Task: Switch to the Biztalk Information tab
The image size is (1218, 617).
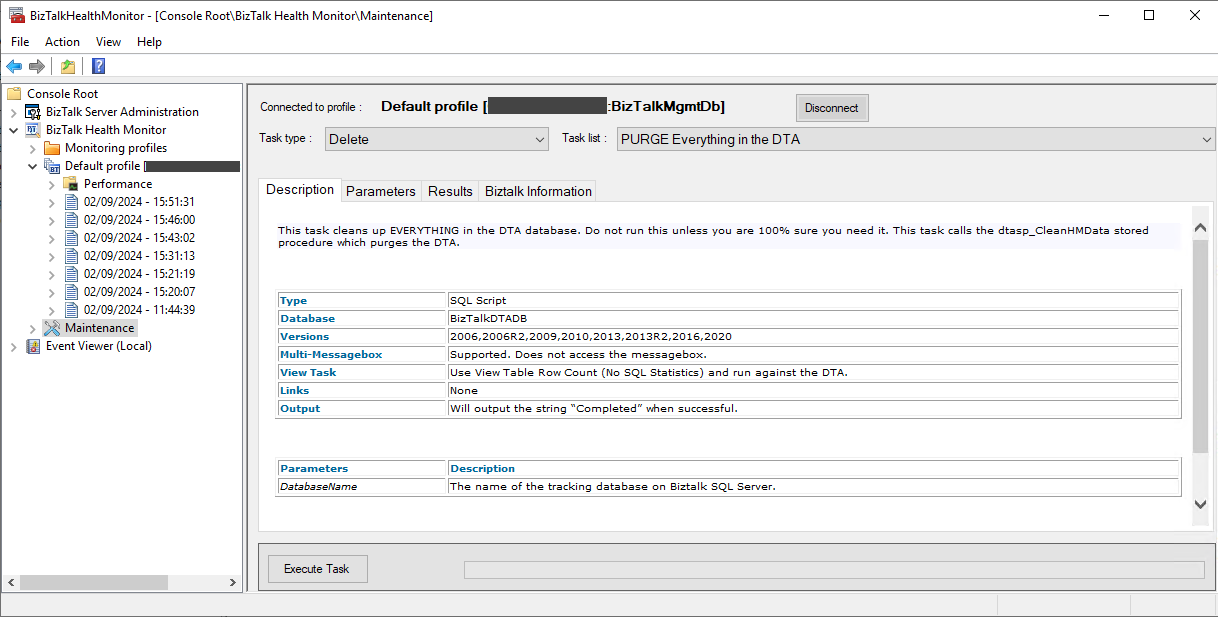Action: 538,191
